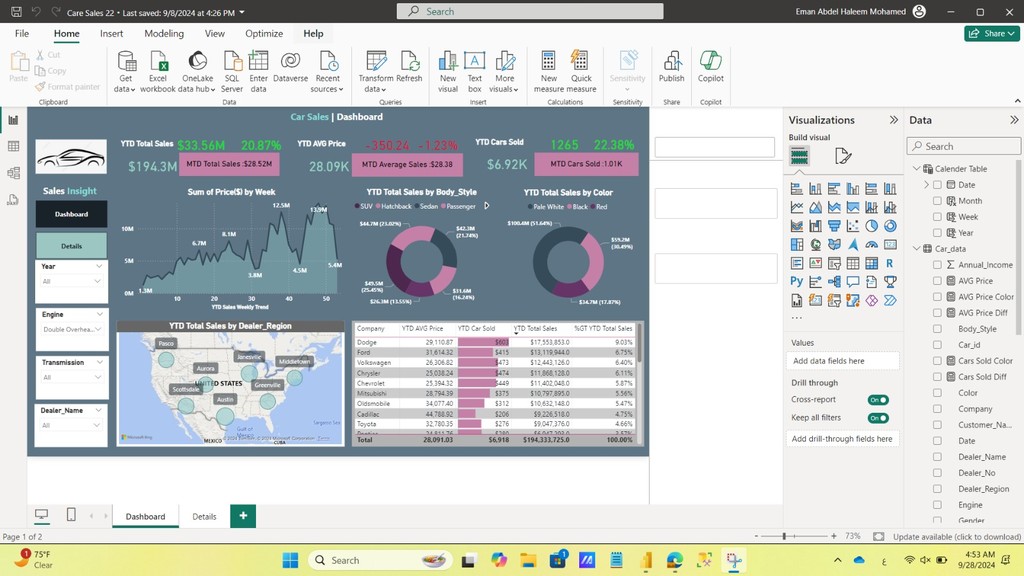
Task: Open the File menu
Action: tap(22, 33)
